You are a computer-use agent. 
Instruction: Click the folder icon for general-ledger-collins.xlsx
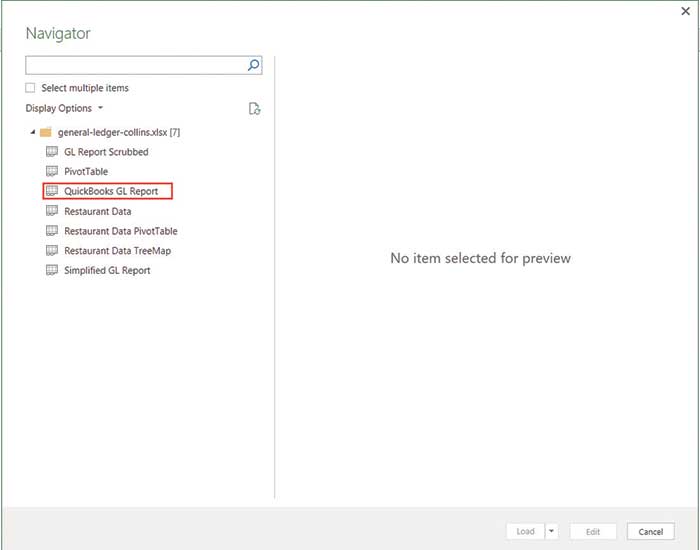pyautogui.click(x=46, y=132)
